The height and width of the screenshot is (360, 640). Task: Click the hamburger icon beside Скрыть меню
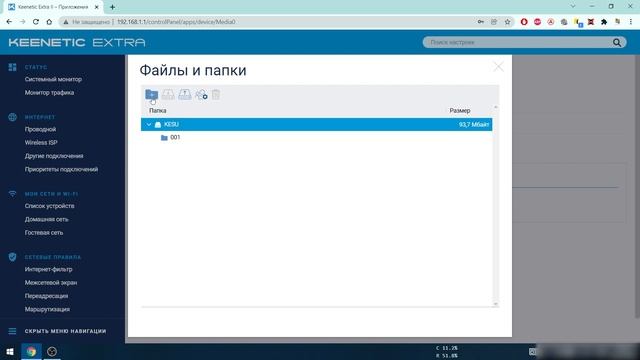[x=12, y=331]
